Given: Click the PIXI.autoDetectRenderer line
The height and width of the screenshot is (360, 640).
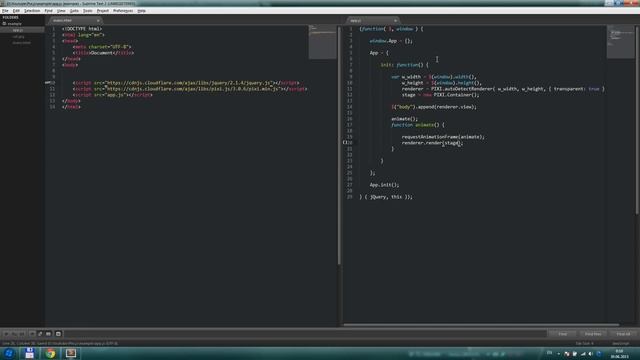Looking at the screenshot, I should click(x=503, y=89).
